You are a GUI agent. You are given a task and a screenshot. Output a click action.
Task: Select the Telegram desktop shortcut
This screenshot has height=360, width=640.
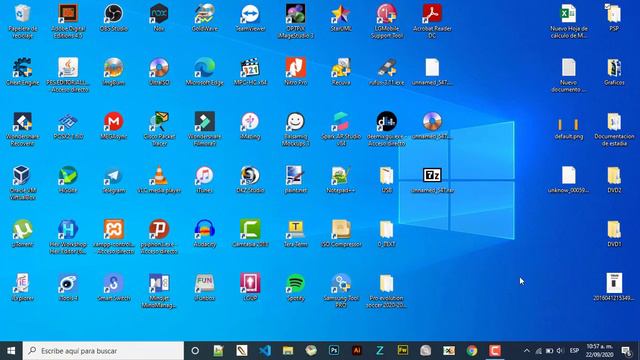(x=114, y=179)
